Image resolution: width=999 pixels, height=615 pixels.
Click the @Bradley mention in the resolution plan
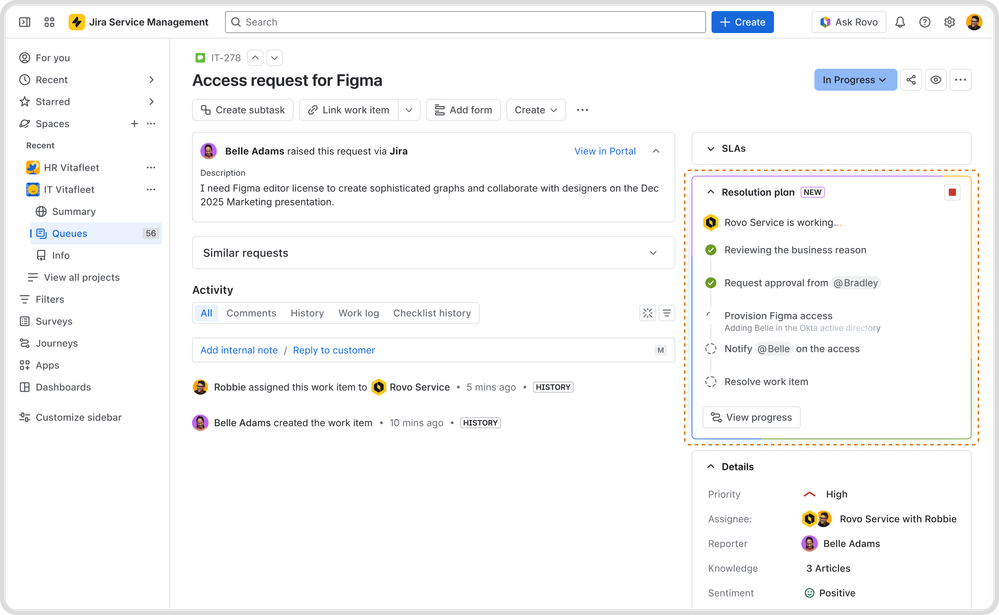point(856,283)
